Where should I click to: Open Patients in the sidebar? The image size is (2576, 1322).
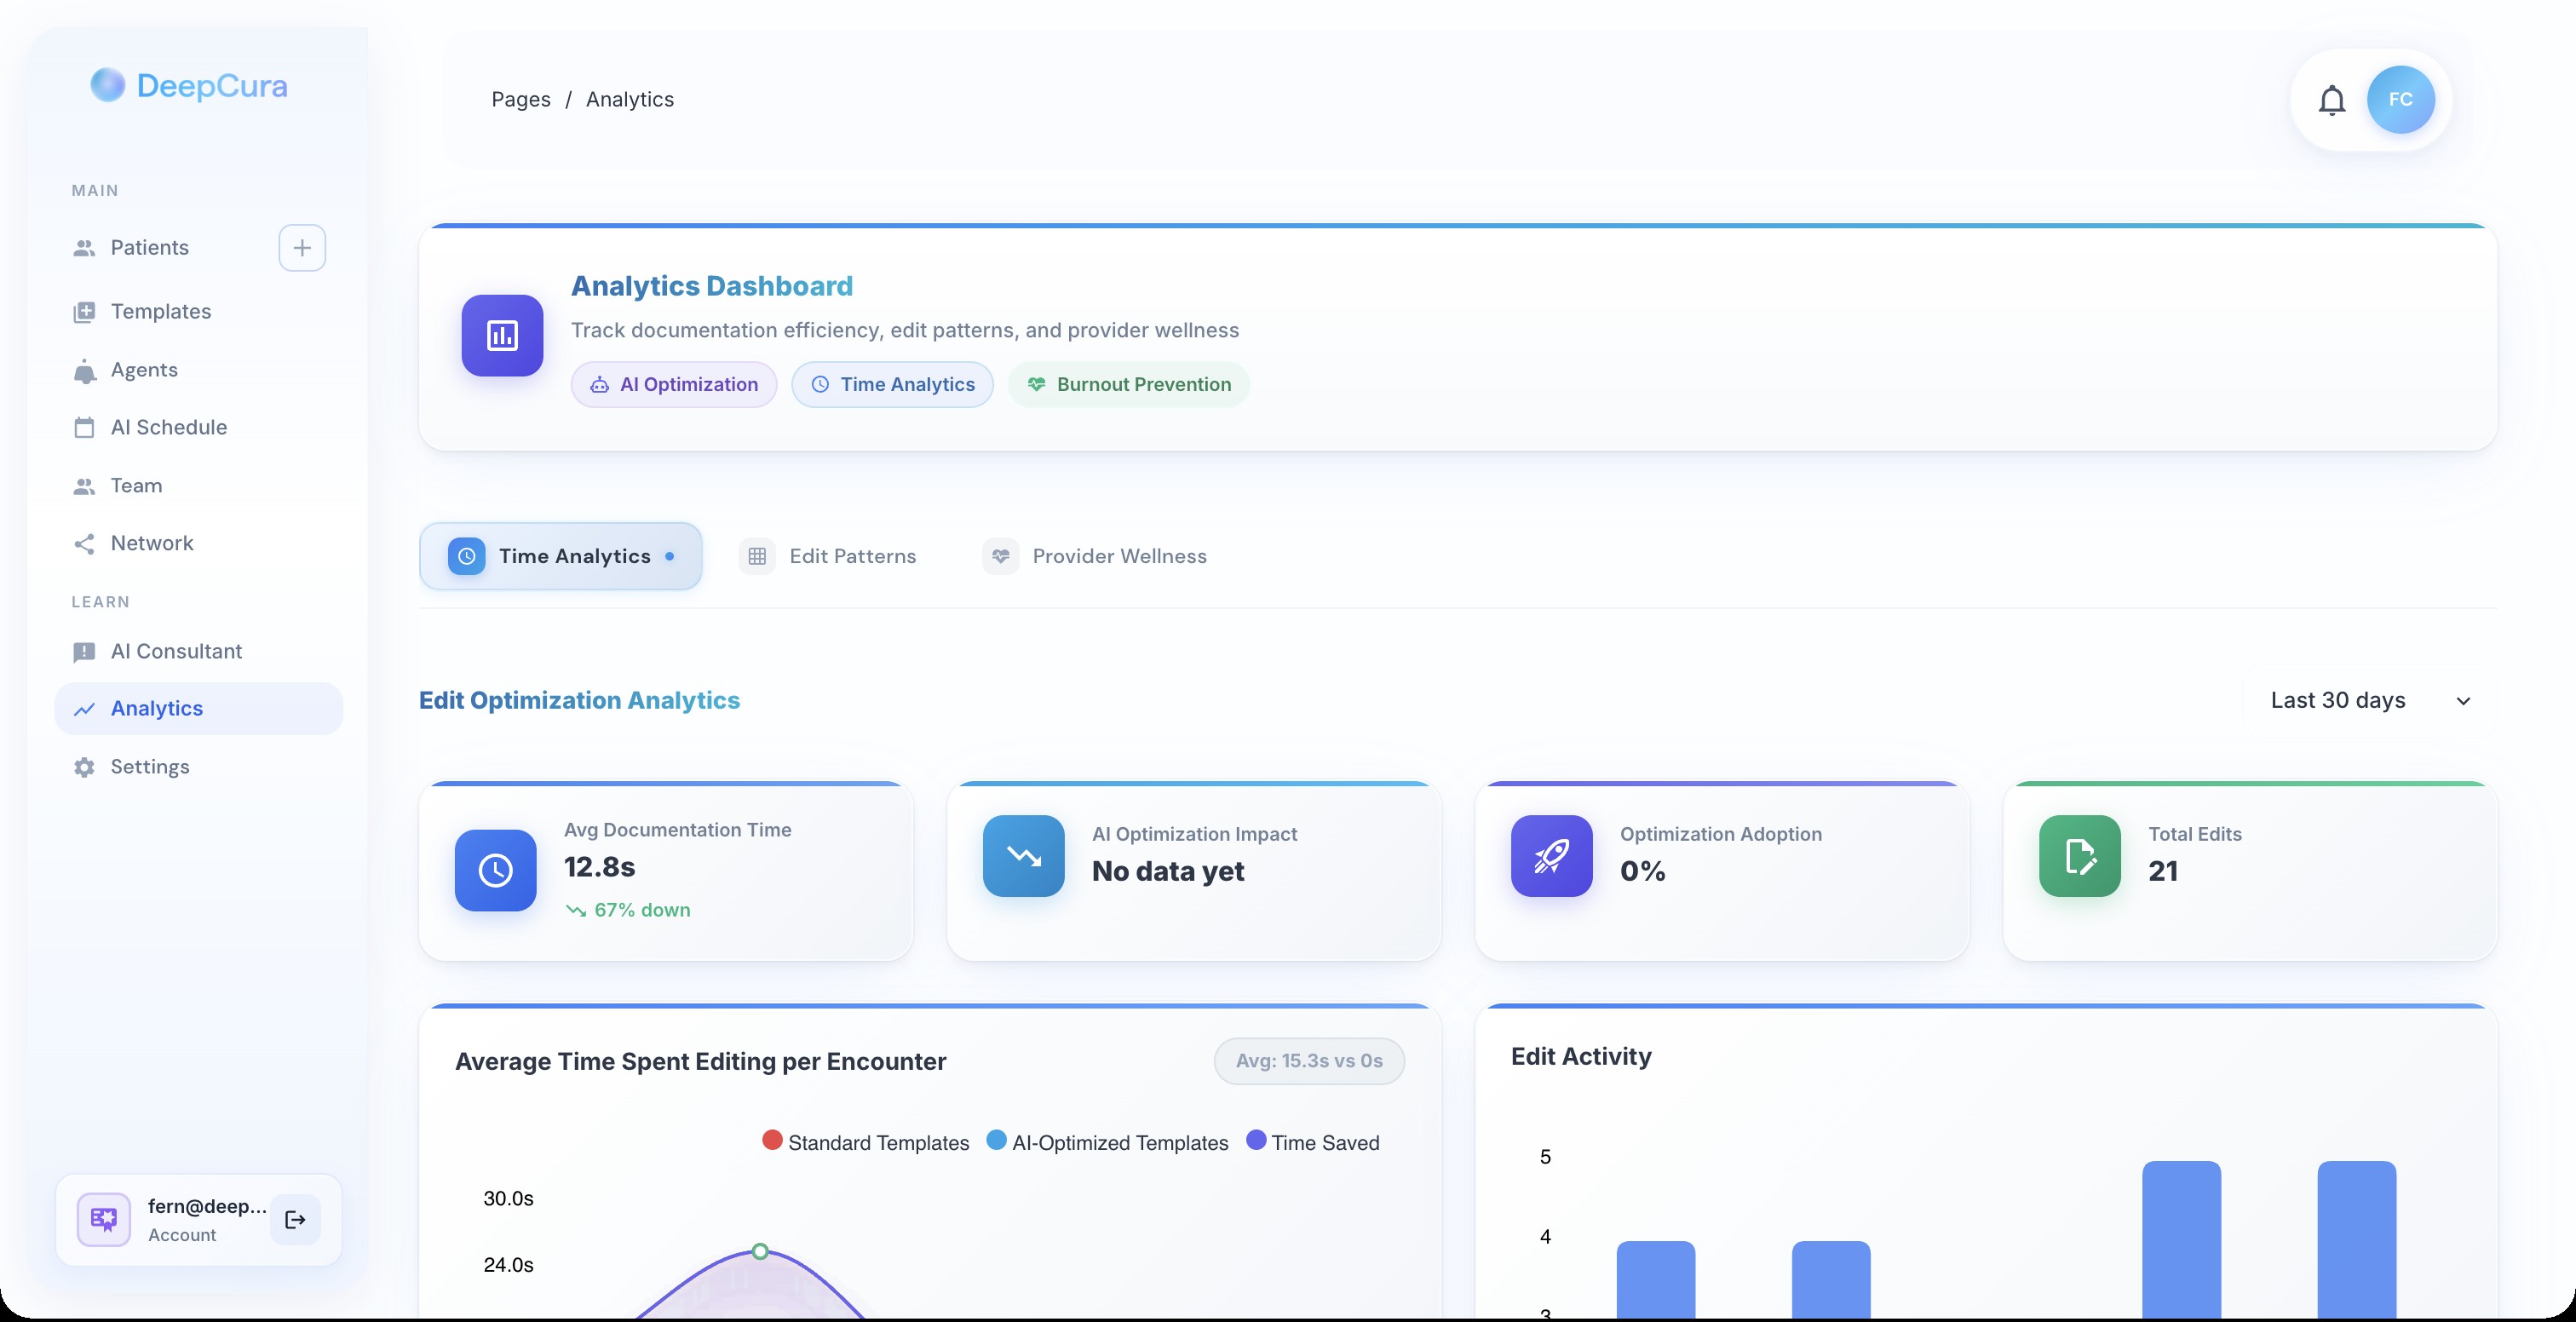click(150, 248)
